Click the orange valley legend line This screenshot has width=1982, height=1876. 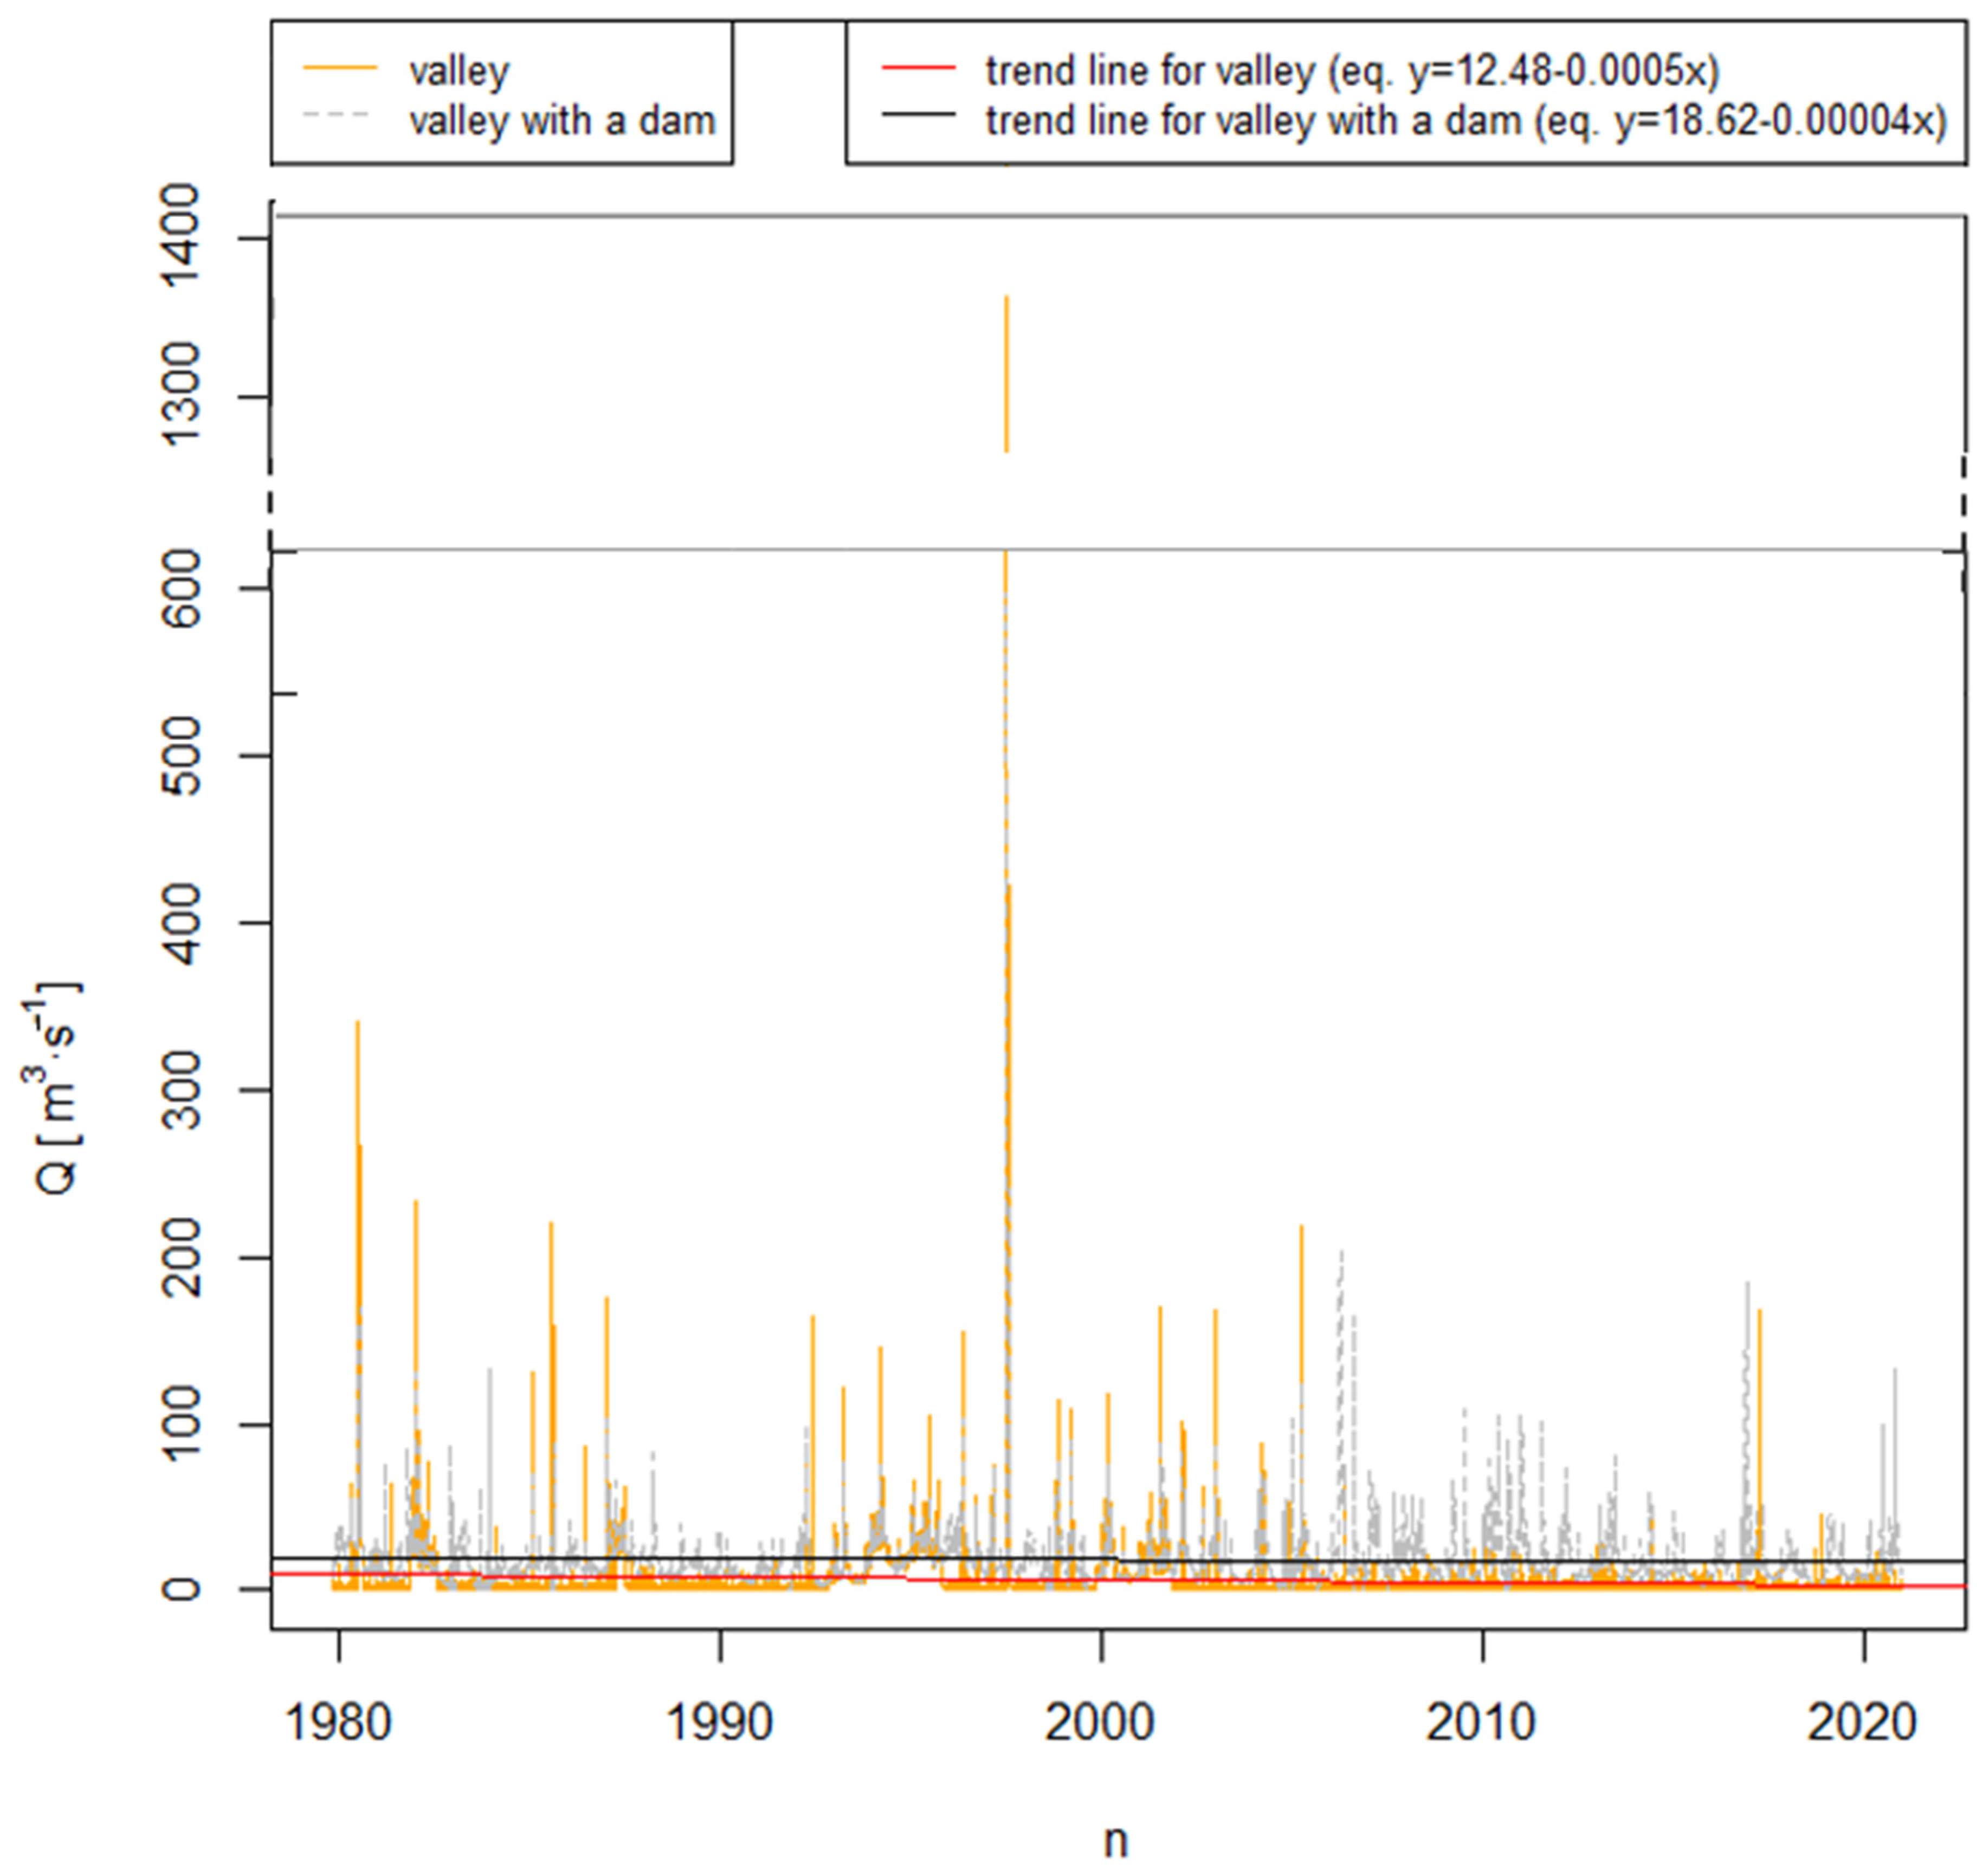click(x=340, y=68)
